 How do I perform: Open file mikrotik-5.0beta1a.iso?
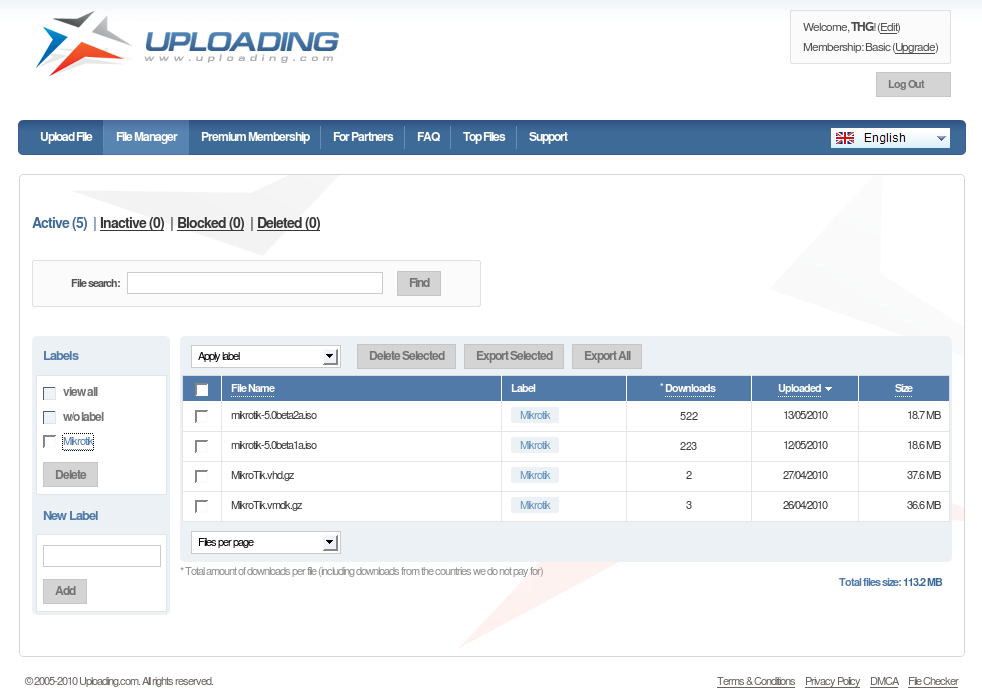[274, 445]
